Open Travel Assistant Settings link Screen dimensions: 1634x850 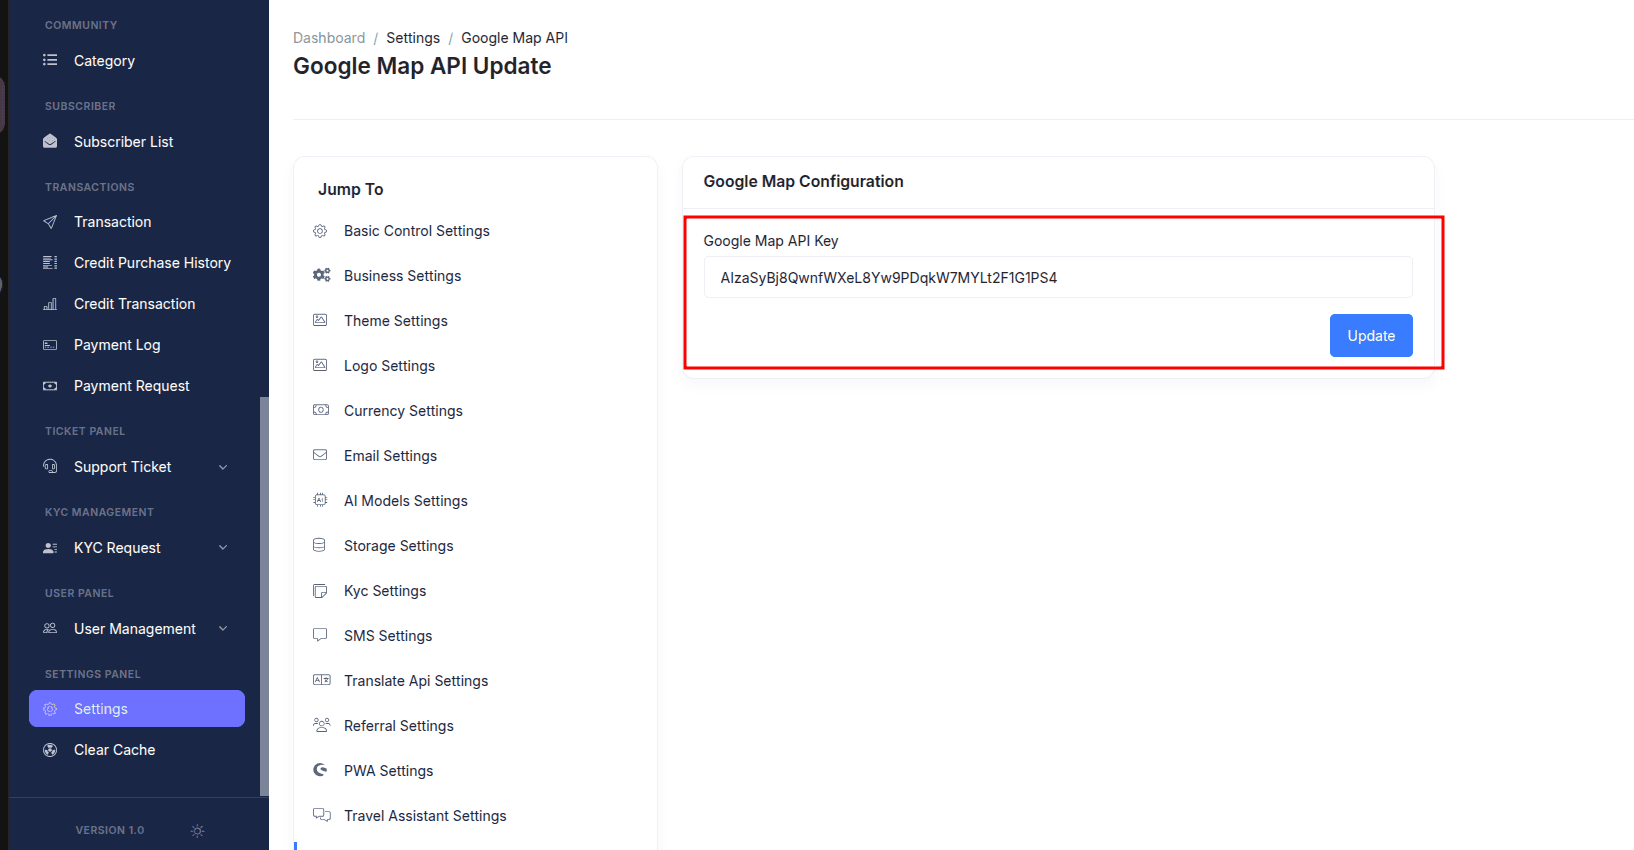[425, 816]
